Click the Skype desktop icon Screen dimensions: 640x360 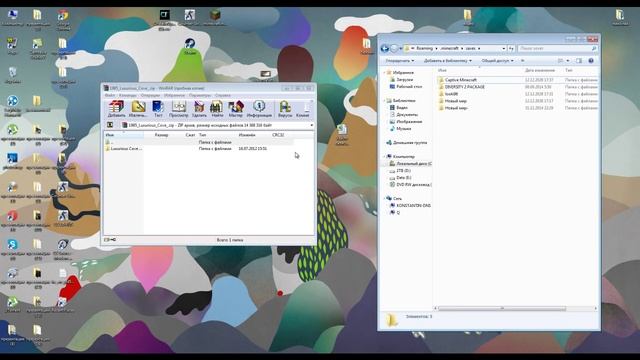[x=12, y=249]
